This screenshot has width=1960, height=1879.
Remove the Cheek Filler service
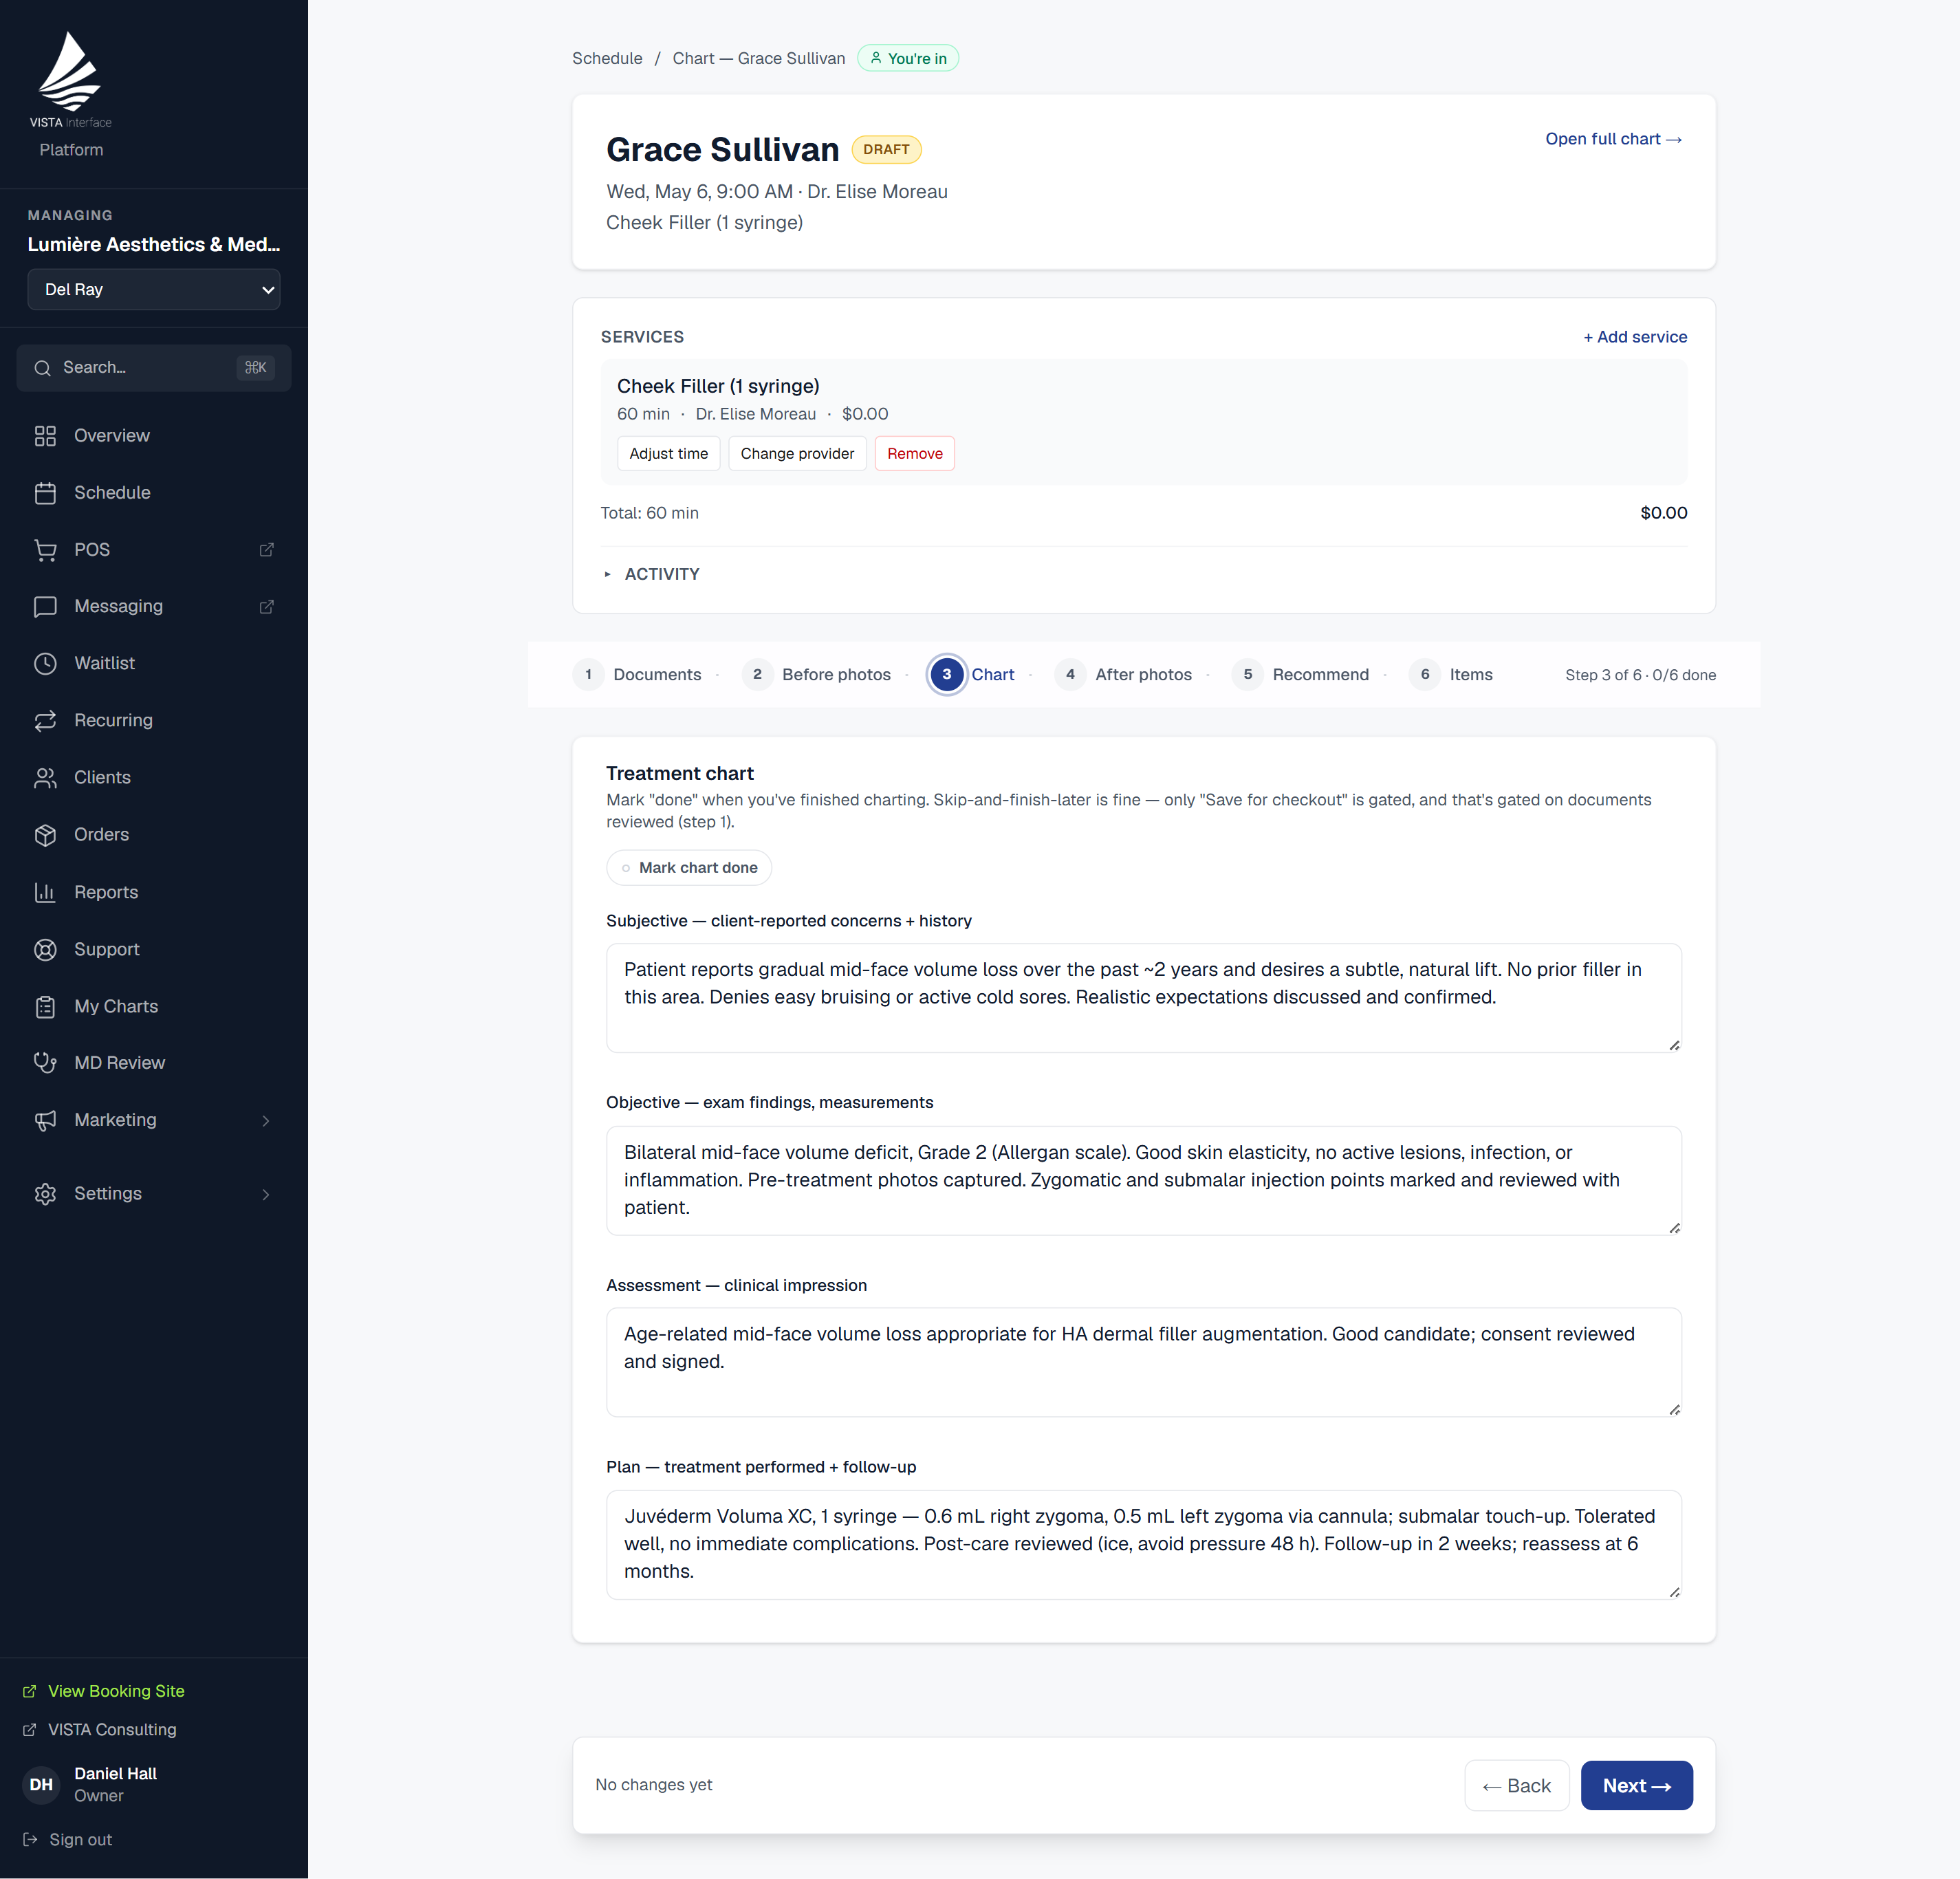(x=914, y=454)
